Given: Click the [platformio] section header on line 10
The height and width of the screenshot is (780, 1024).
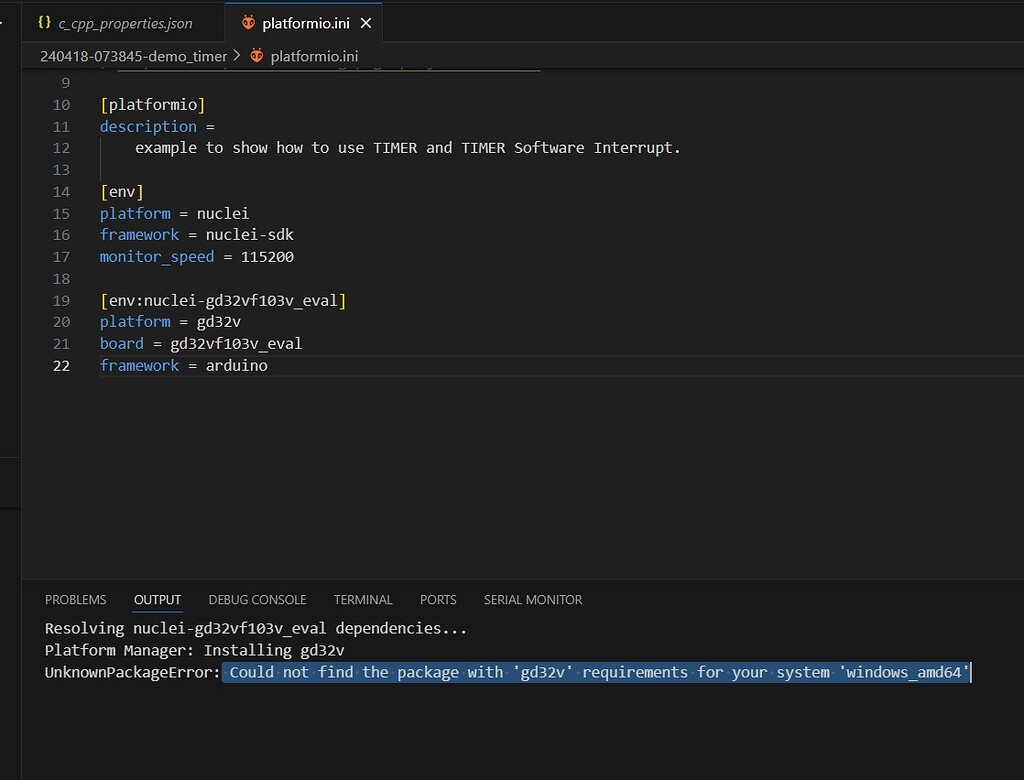Looking at the screenshot, I should 153,105.
